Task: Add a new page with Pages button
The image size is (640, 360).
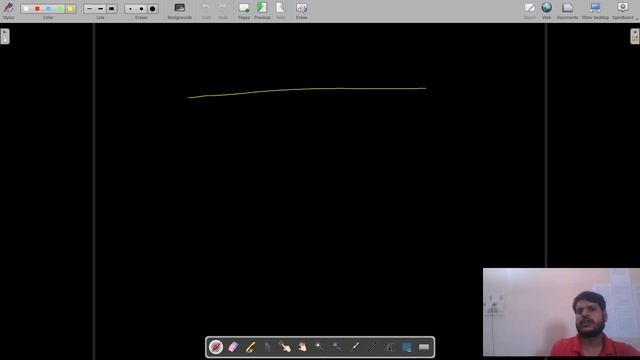Action: coord(244,10)
